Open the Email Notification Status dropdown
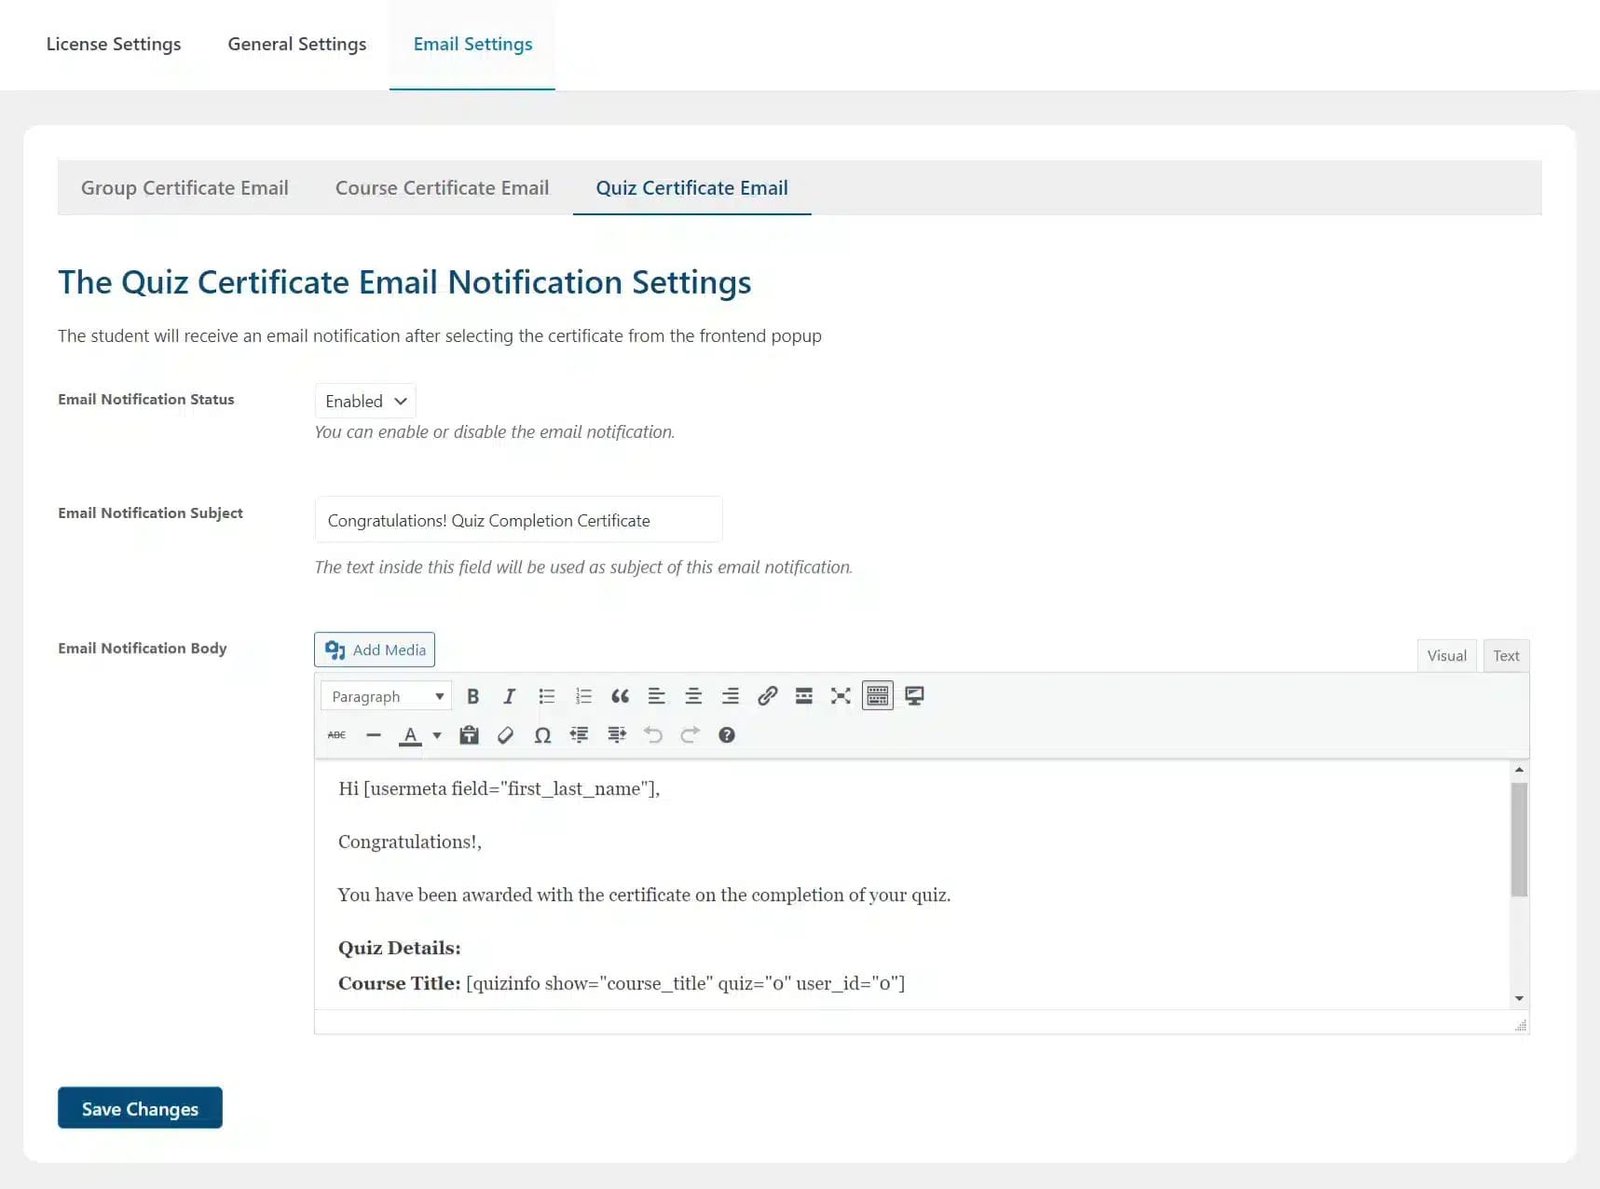This screenshot has height=1189, width=1600. point(365,401)
